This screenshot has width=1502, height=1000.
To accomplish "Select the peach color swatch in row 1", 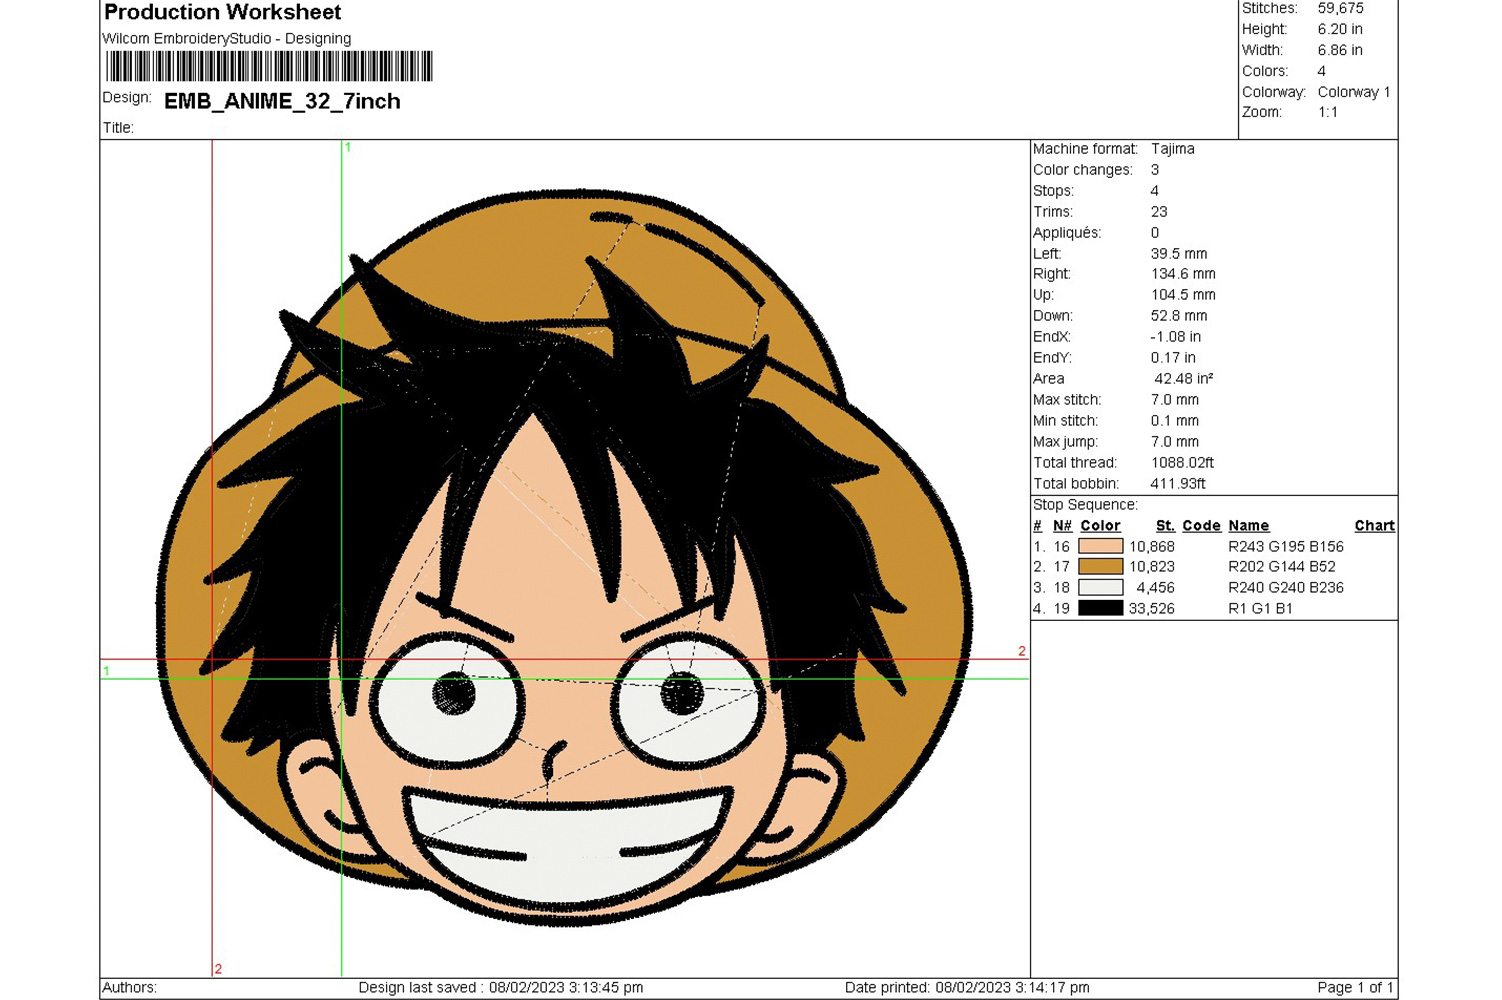I will point(1100,547).
